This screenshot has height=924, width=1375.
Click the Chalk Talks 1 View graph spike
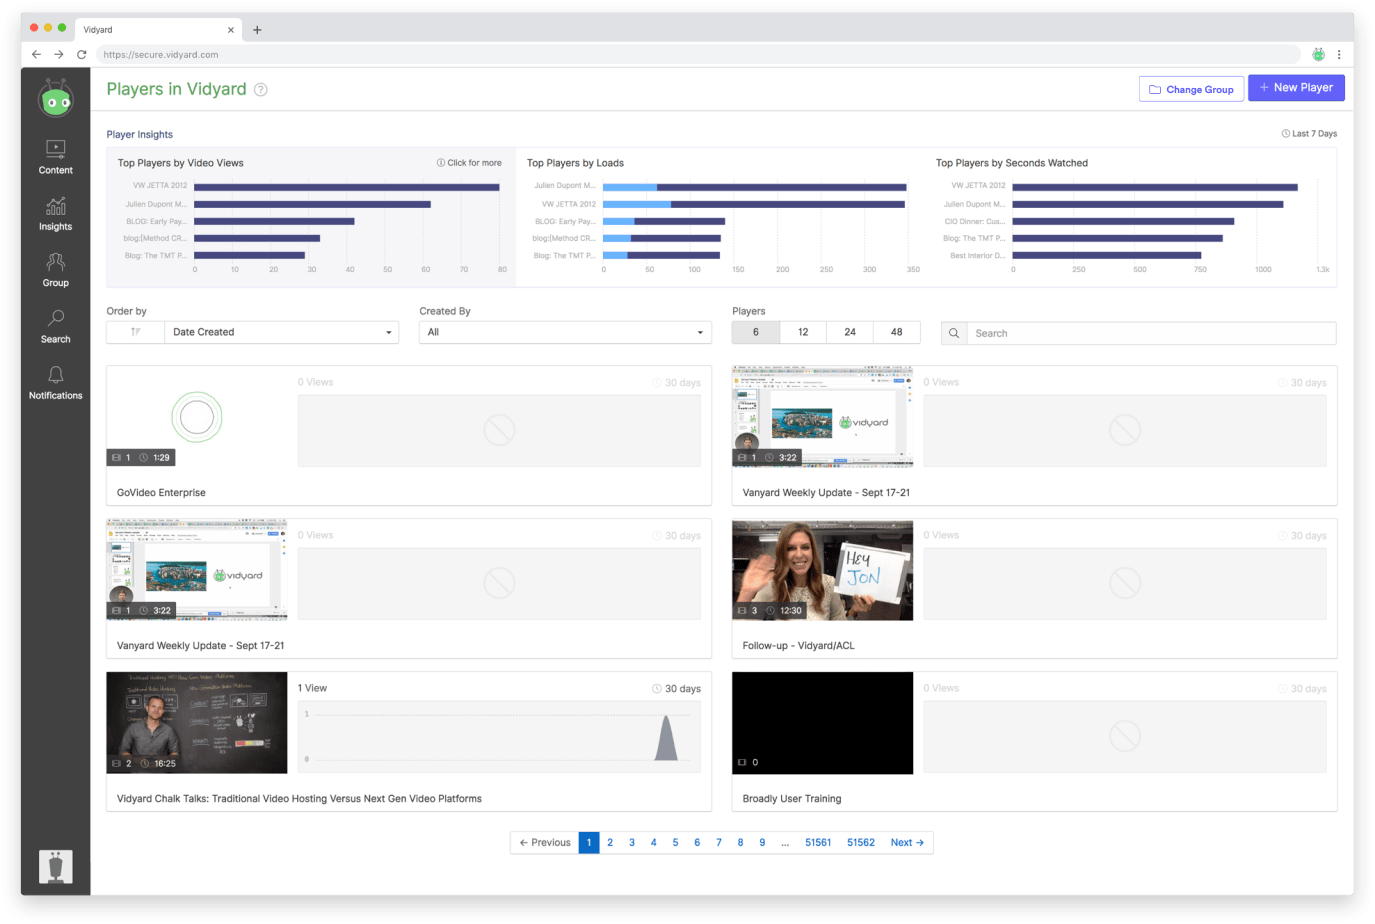pos(666,737)
